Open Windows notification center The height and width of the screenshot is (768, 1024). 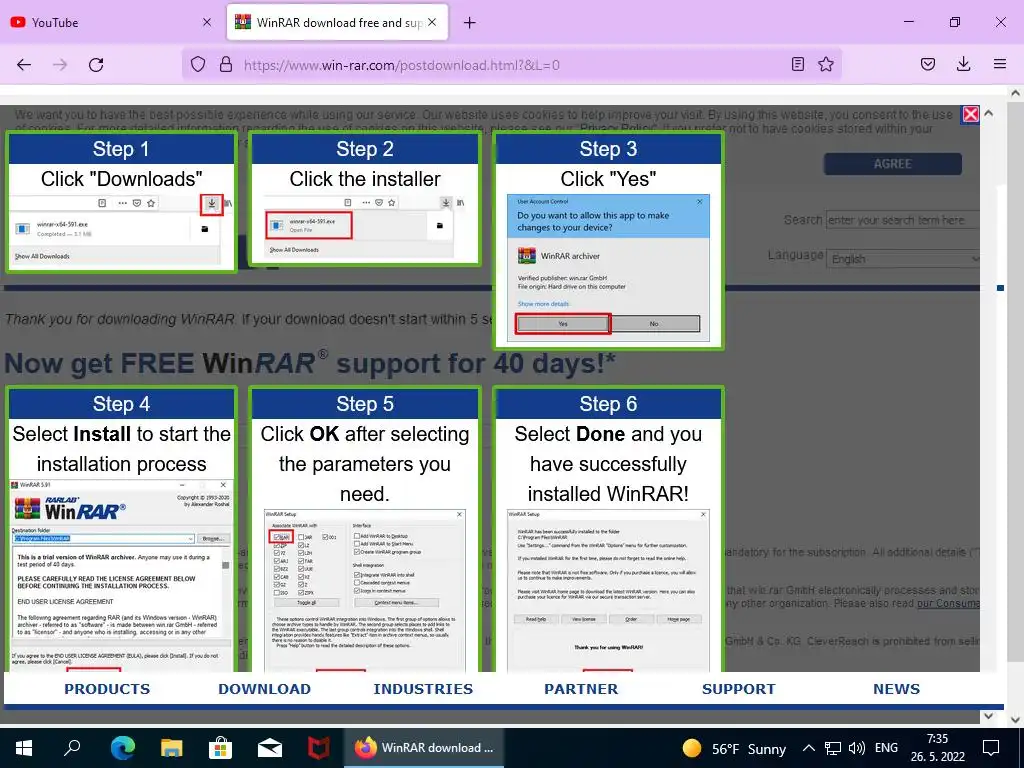point(991,748)
